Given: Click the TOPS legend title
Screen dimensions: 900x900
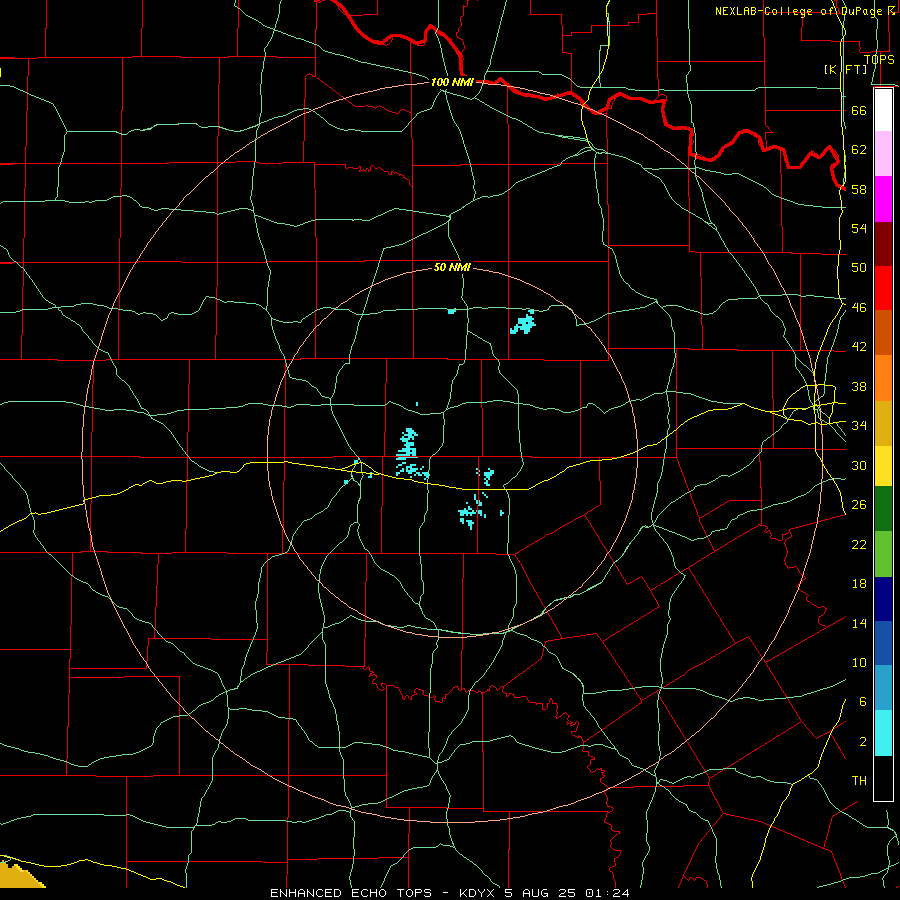Looking at the screenshot, I should tap(879, 59).
